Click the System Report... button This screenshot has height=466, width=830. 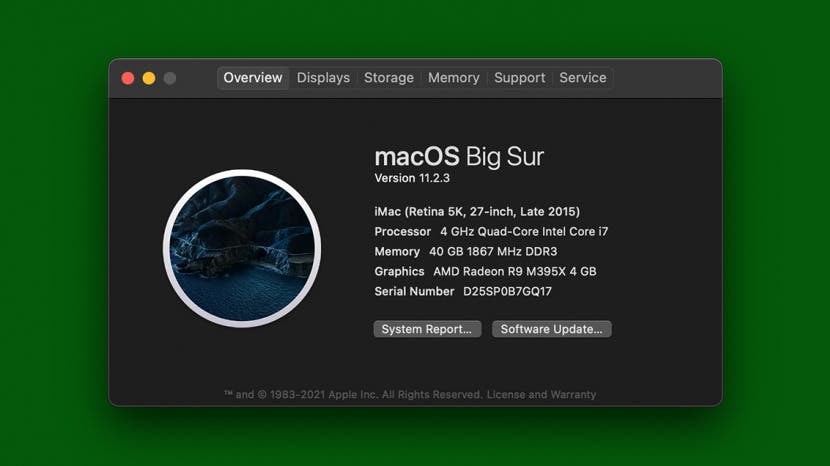[x=427, y=329]
